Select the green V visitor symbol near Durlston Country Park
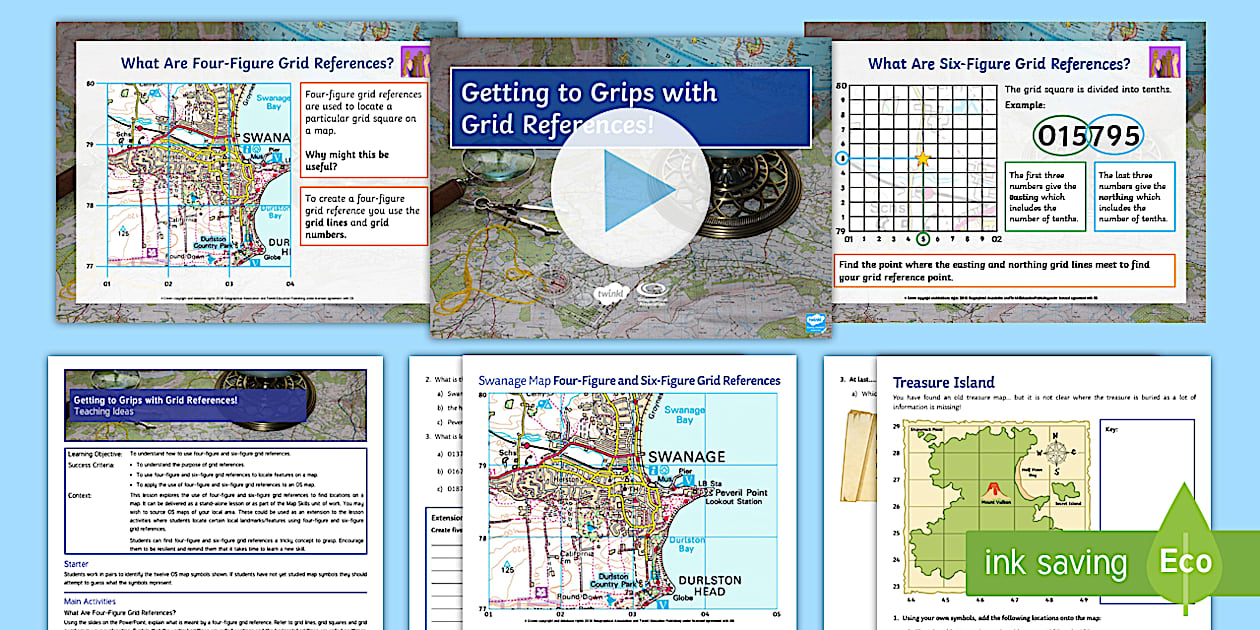The height and width of the screenshot is (630, 1260). [663, 604]
